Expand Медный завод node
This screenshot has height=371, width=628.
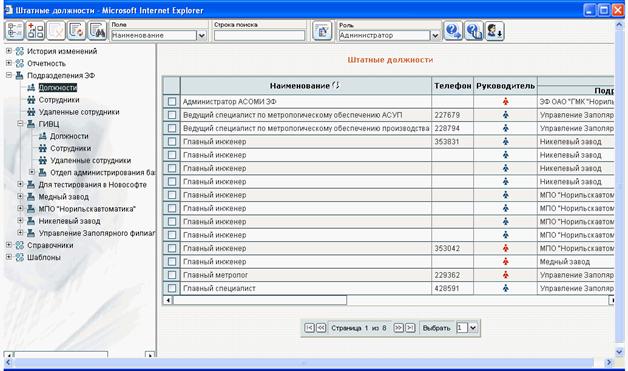coord(20,196)
